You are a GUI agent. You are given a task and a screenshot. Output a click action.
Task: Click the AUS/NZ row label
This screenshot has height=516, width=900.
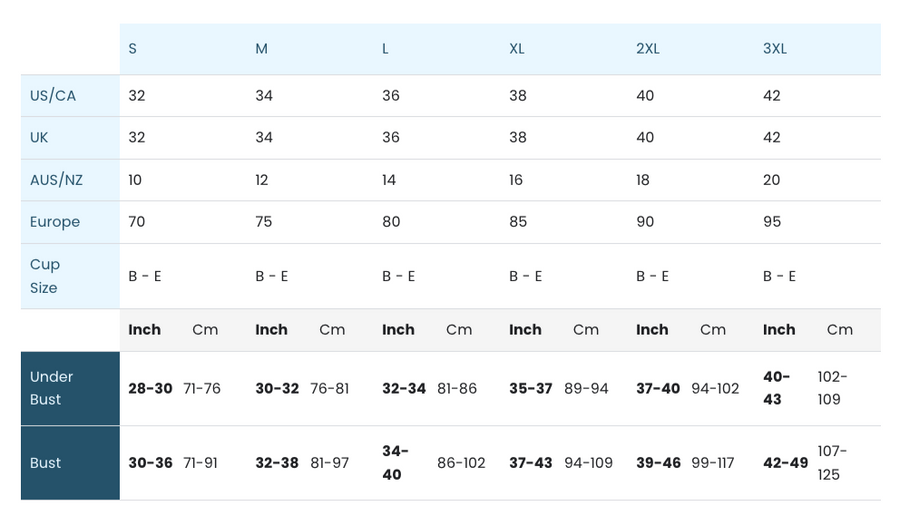56,180
